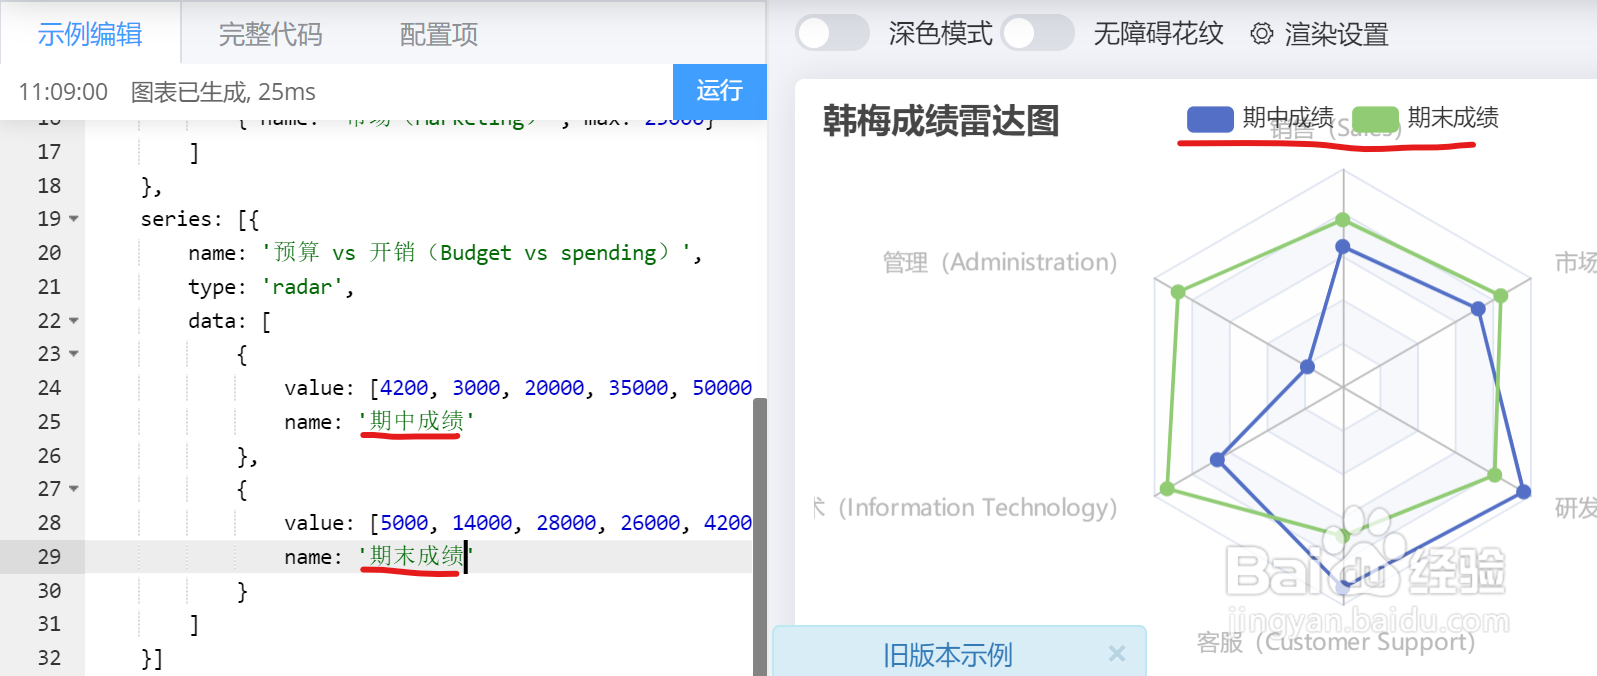Click the blue 运行 button
The image size is (1597, 676).
tap(720, 91)
